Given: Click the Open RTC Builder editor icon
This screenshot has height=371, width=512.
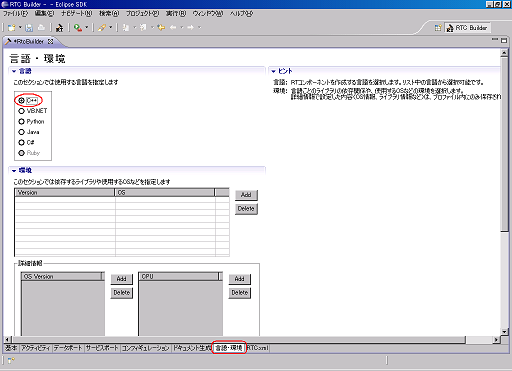Looking at the screenshot, I should pos(60,28).
